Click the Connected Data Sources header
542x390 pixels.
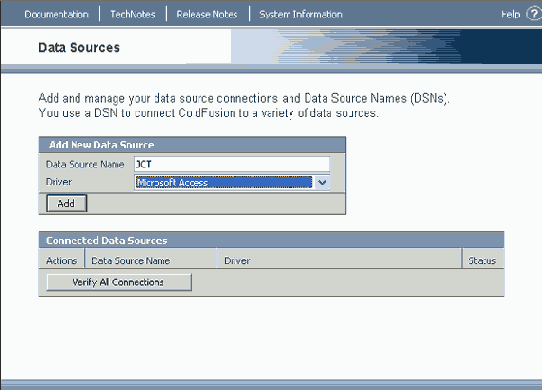pyautogui.click(x=107, y=240)
